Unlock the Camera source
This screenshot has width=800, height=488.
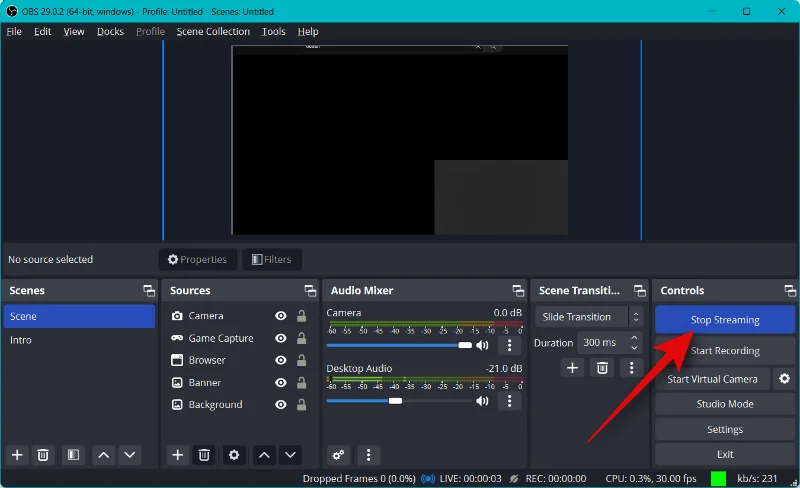point(302,316)
